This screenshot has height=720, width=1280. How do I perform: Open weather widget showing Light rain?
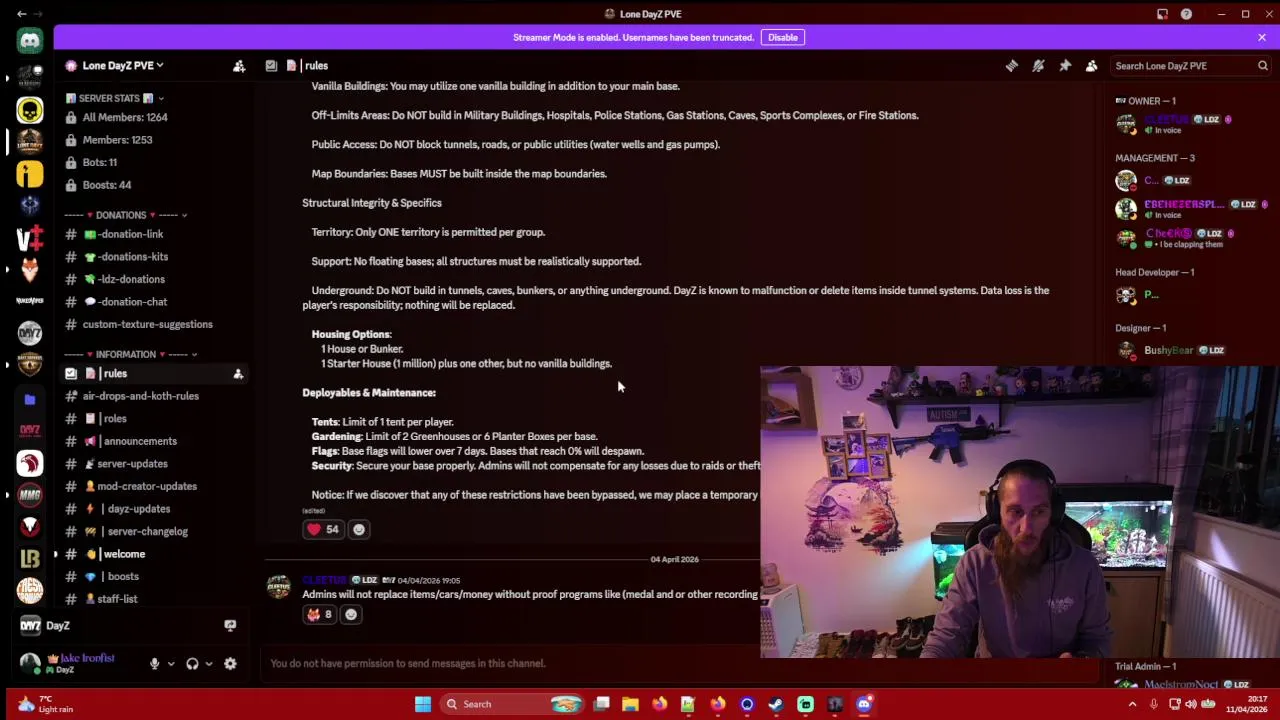46,704
